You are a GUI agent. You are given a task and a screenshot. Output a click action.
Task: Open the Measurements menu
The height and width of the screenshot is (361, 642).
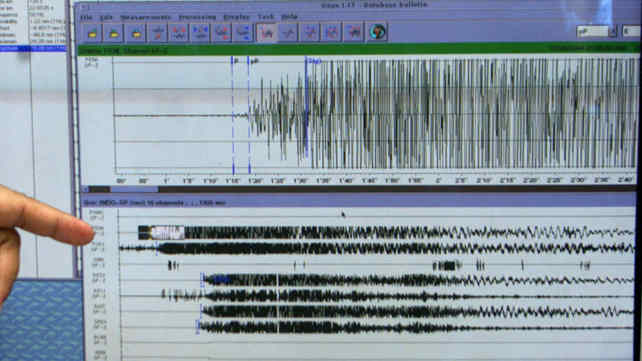146,17
